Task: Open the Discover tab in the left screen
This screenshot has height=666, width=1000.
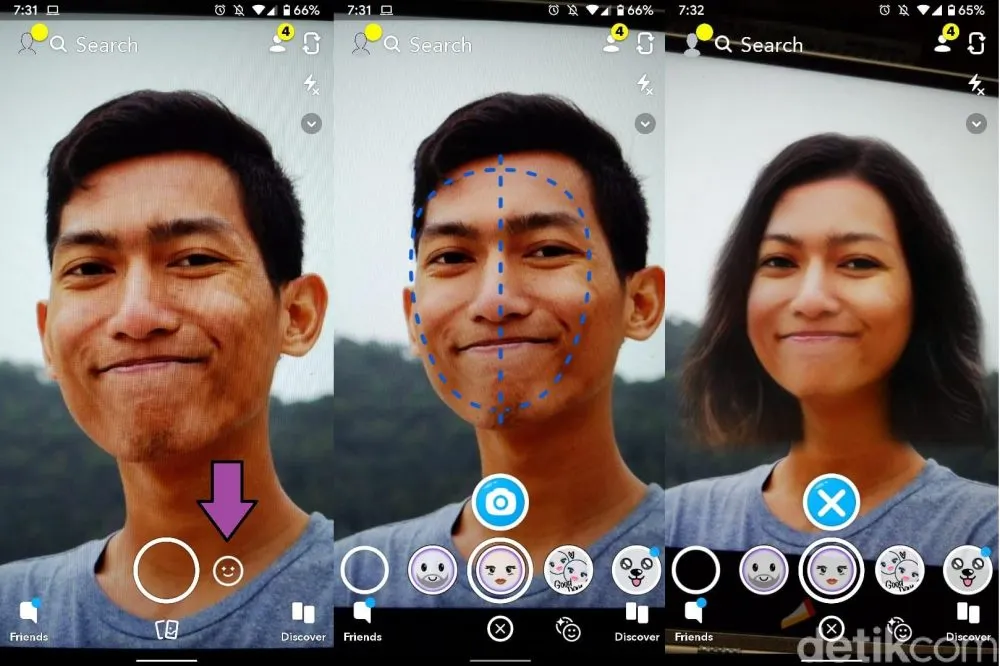Action: pyautogui.click(x=303, y=620)
